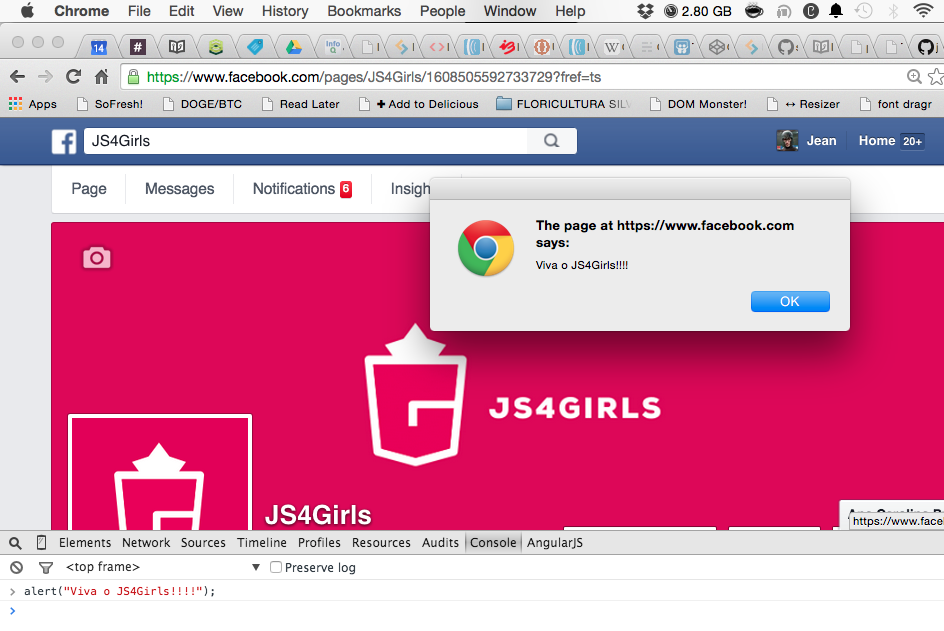Switch to the Google Drive tab
Image resolution: width=944 pixels, height=631 pixels.
(294, 46)
